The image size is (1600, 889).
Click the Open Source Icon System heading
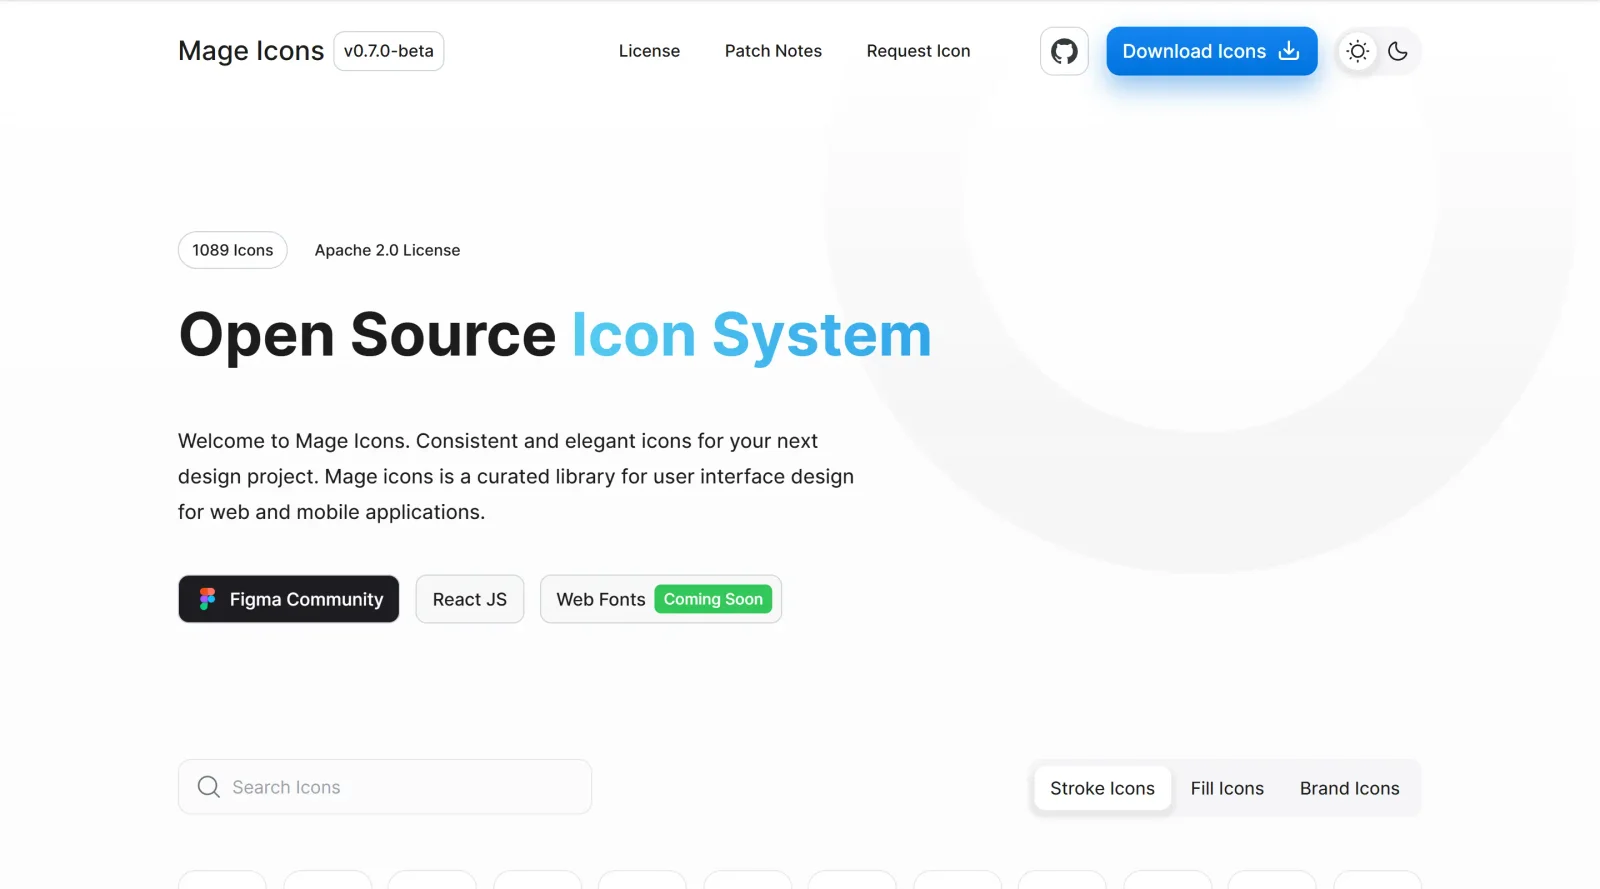click(x=555, y=335)
